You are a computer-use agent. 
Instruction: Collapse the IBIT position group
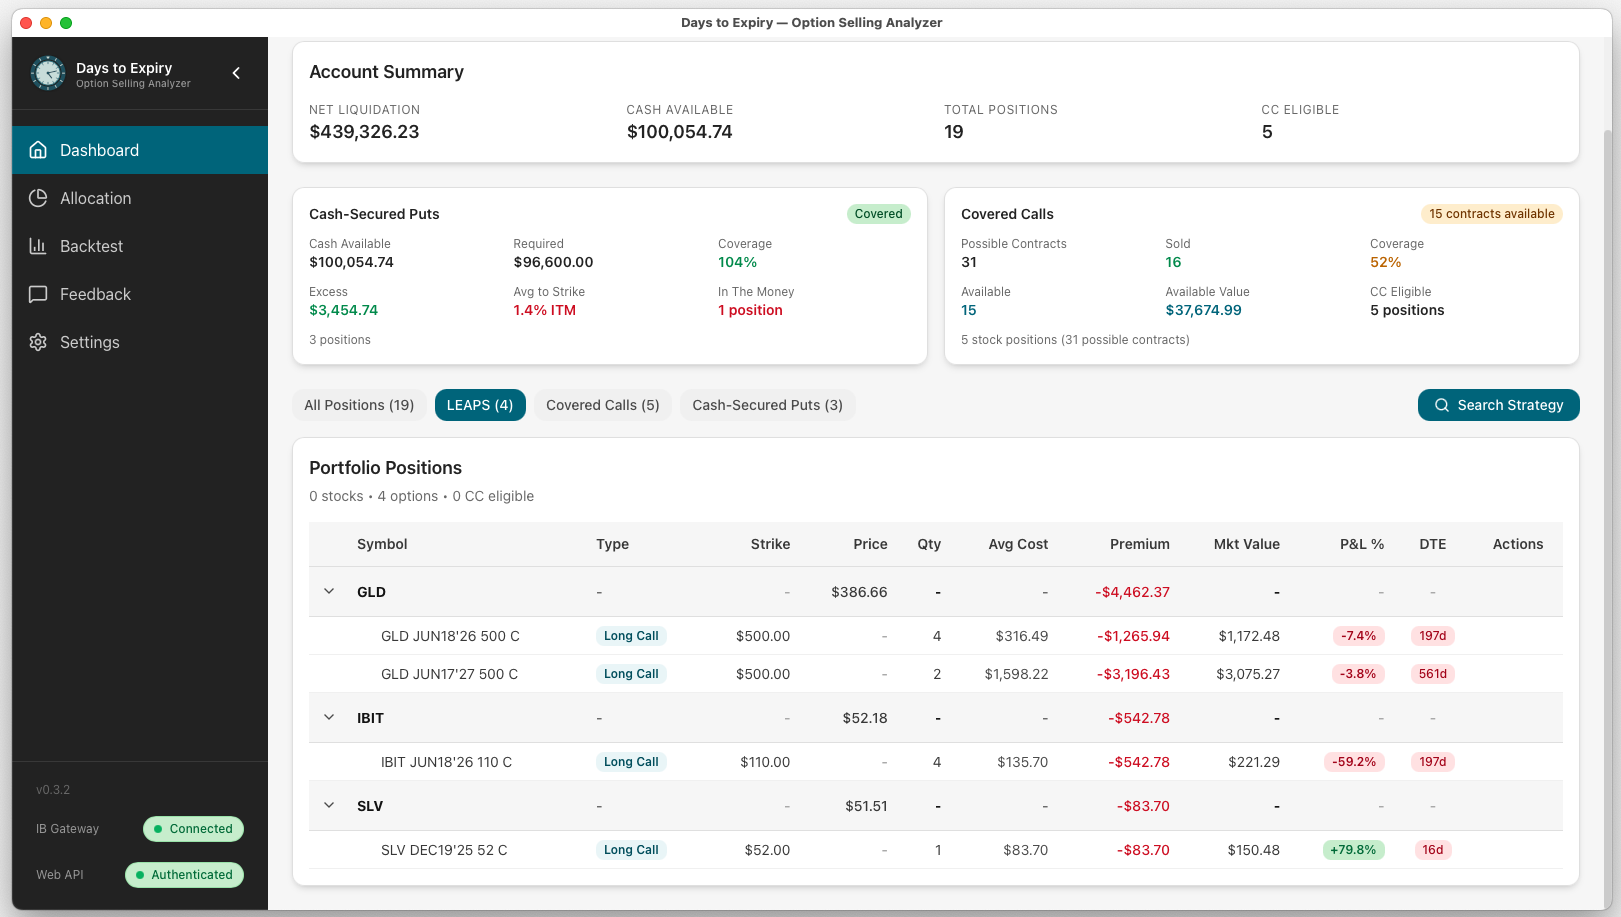[329, 717]
